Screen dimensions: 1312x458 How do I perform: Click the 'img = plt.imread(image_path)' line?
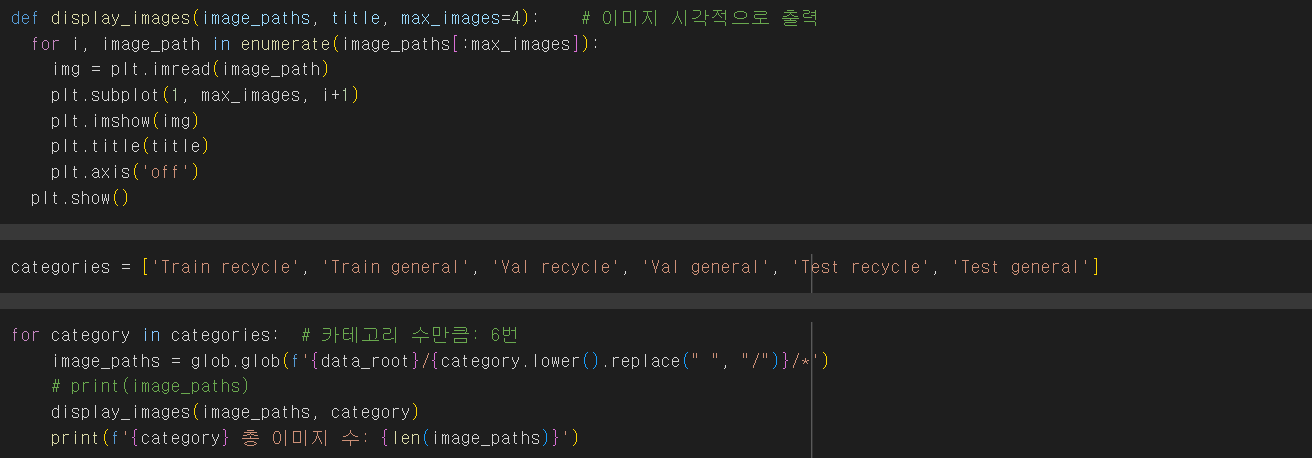point(191,70)
